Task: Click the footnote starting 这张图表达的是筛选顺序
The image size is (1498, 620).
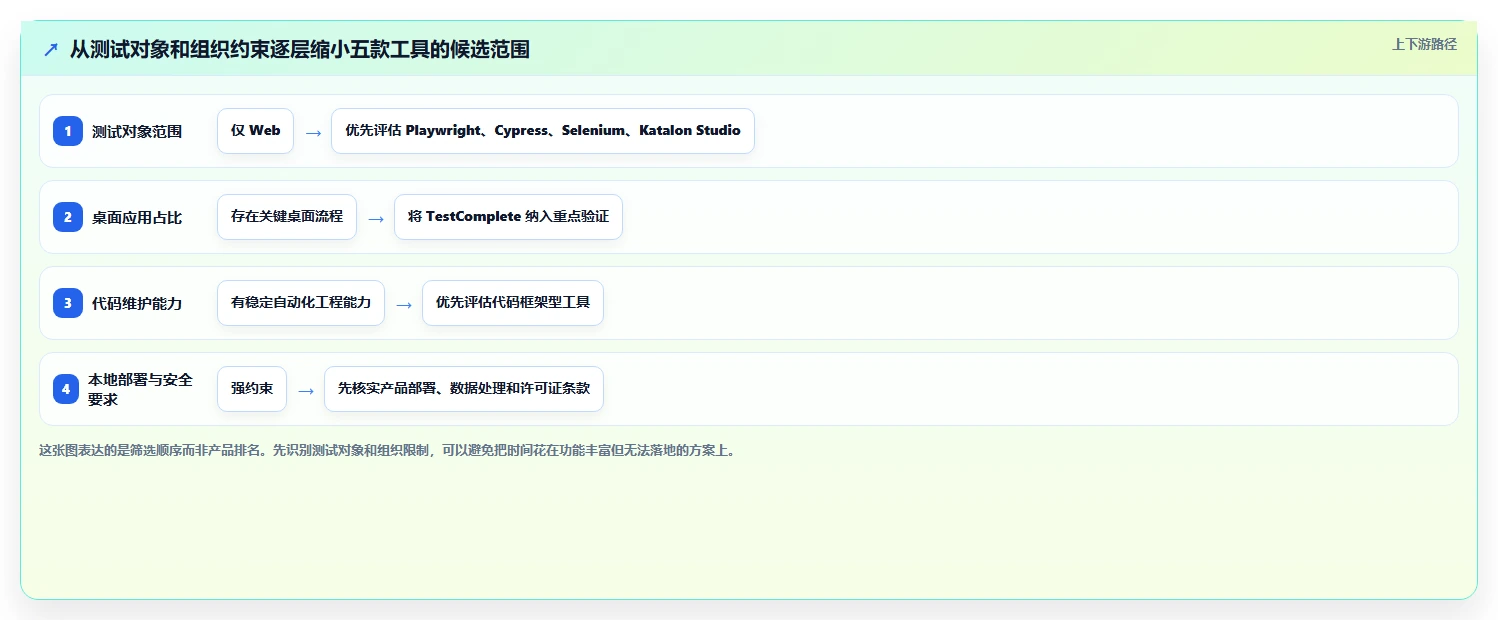Action: 389,450
